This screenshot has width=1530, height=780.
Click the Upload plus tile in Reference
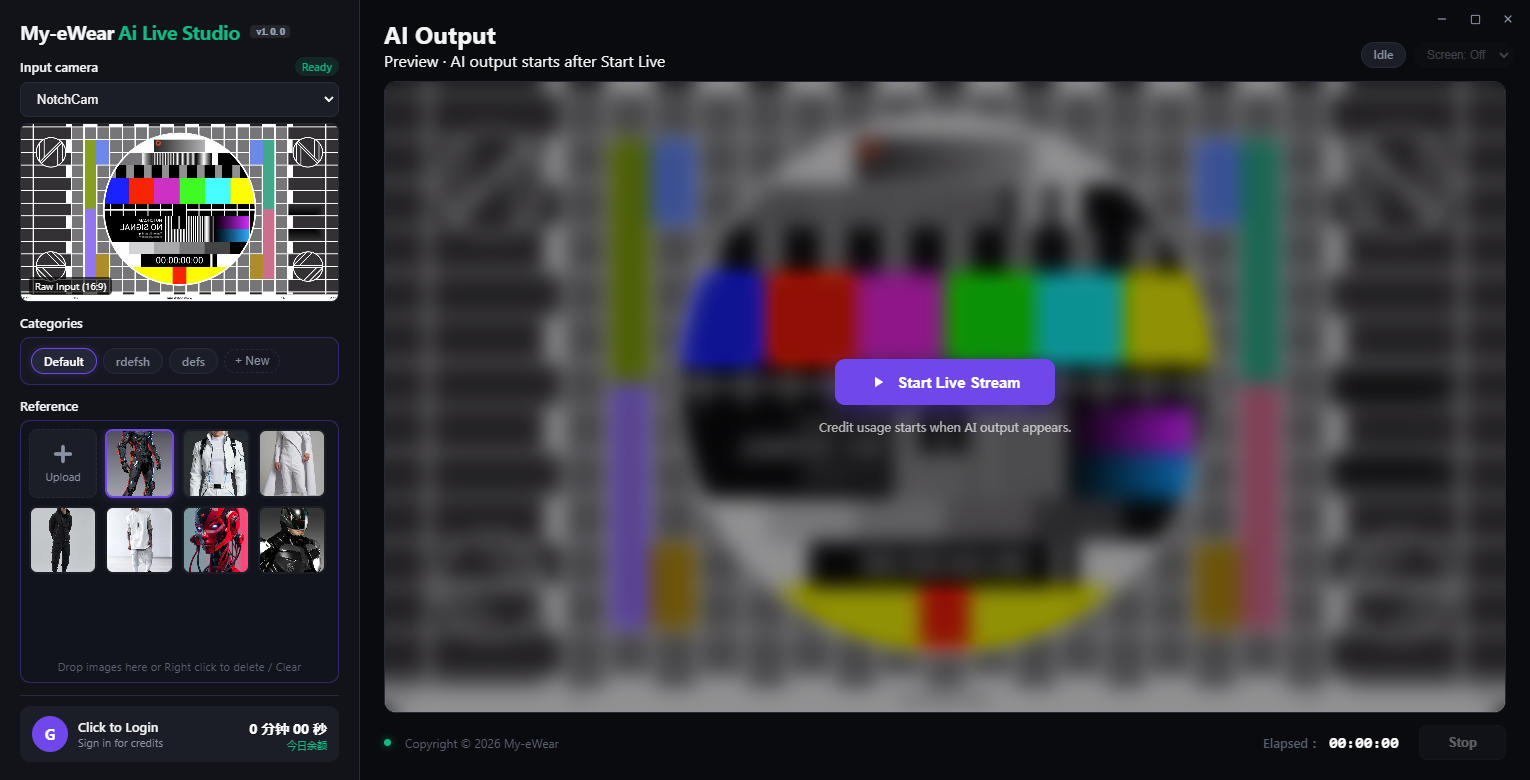63,463
